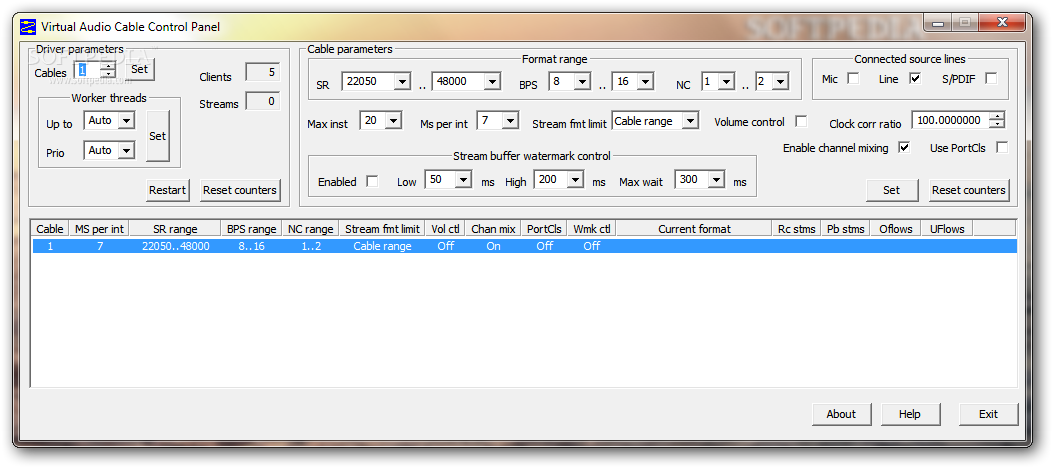
Task: Check the Use PortCls checkbox
Action: coord(1002,147)
